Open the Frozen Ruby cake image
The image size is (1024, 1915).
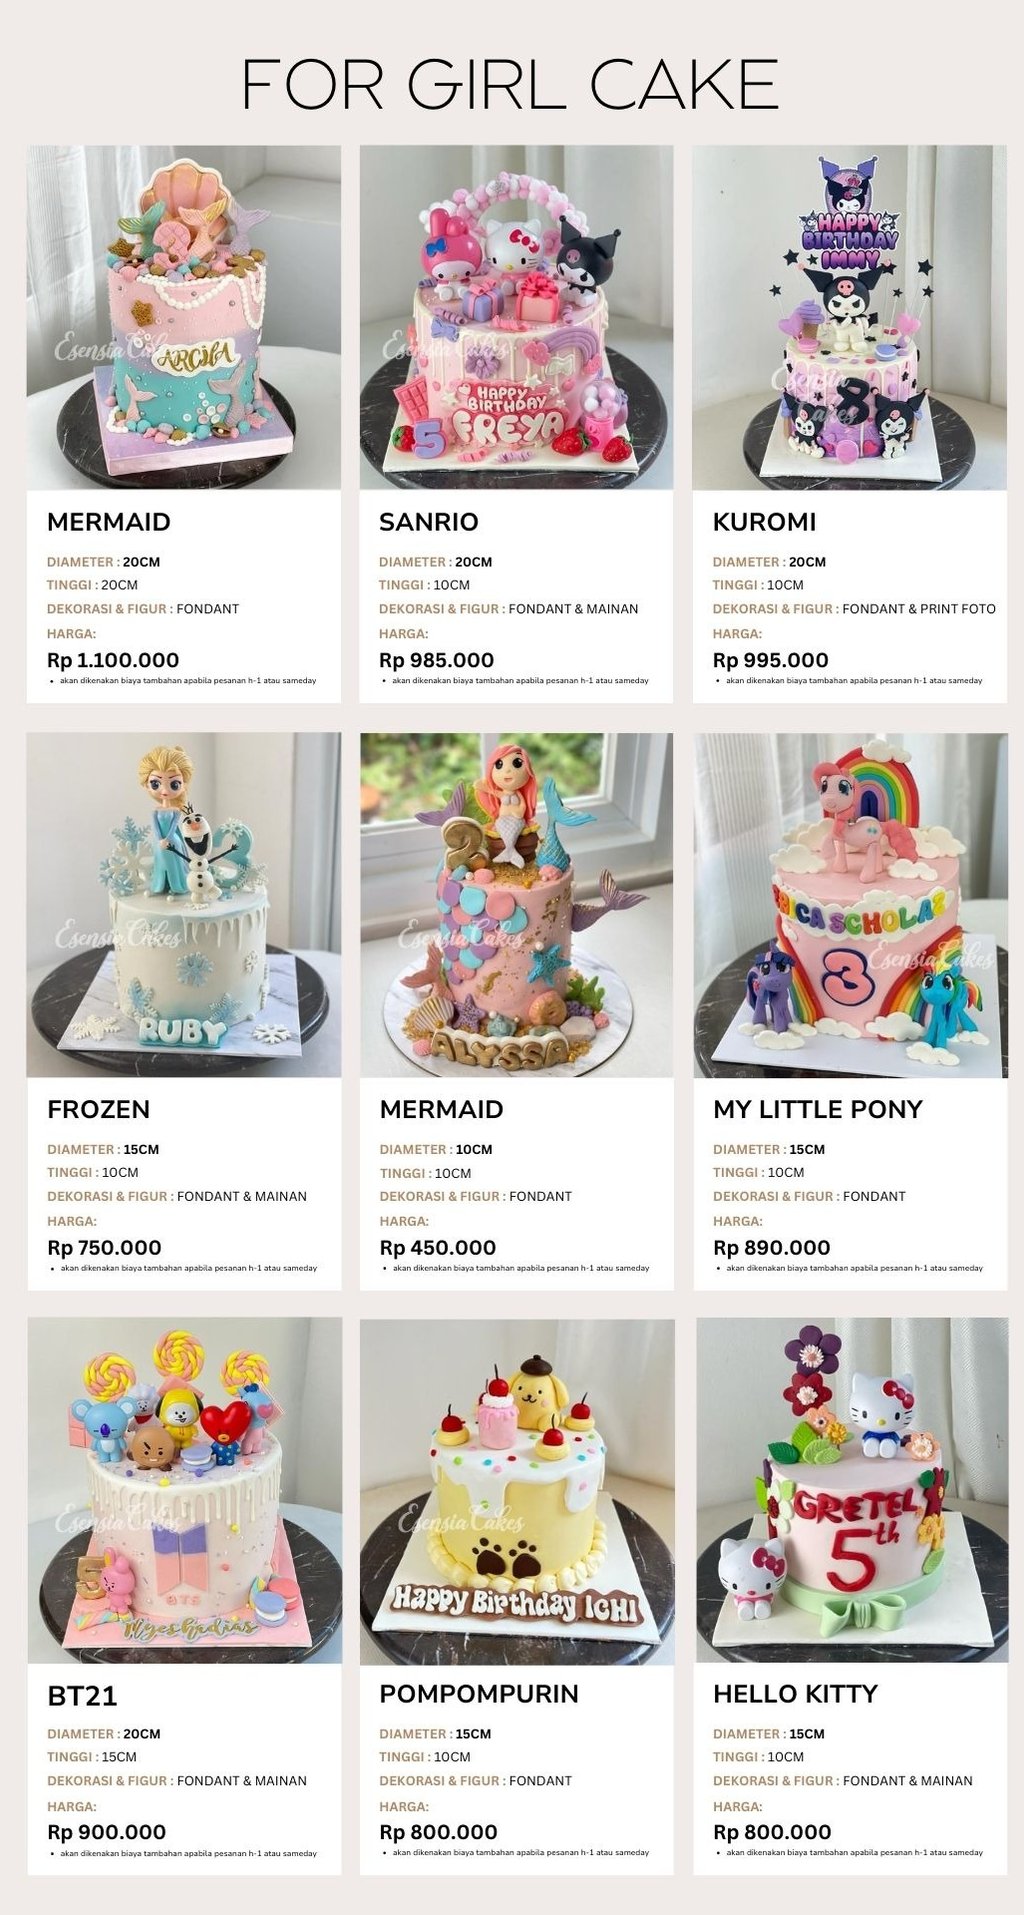coord(184,905)
